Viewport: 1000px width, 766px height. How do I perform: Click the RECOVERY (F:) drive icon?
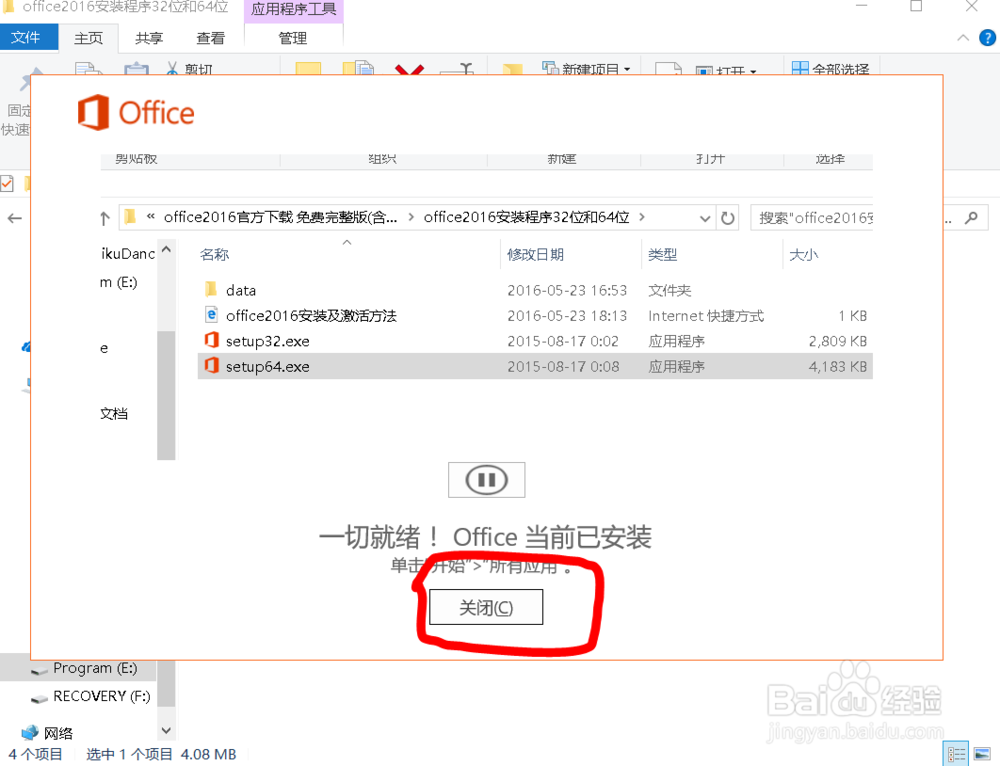(40, 698)
